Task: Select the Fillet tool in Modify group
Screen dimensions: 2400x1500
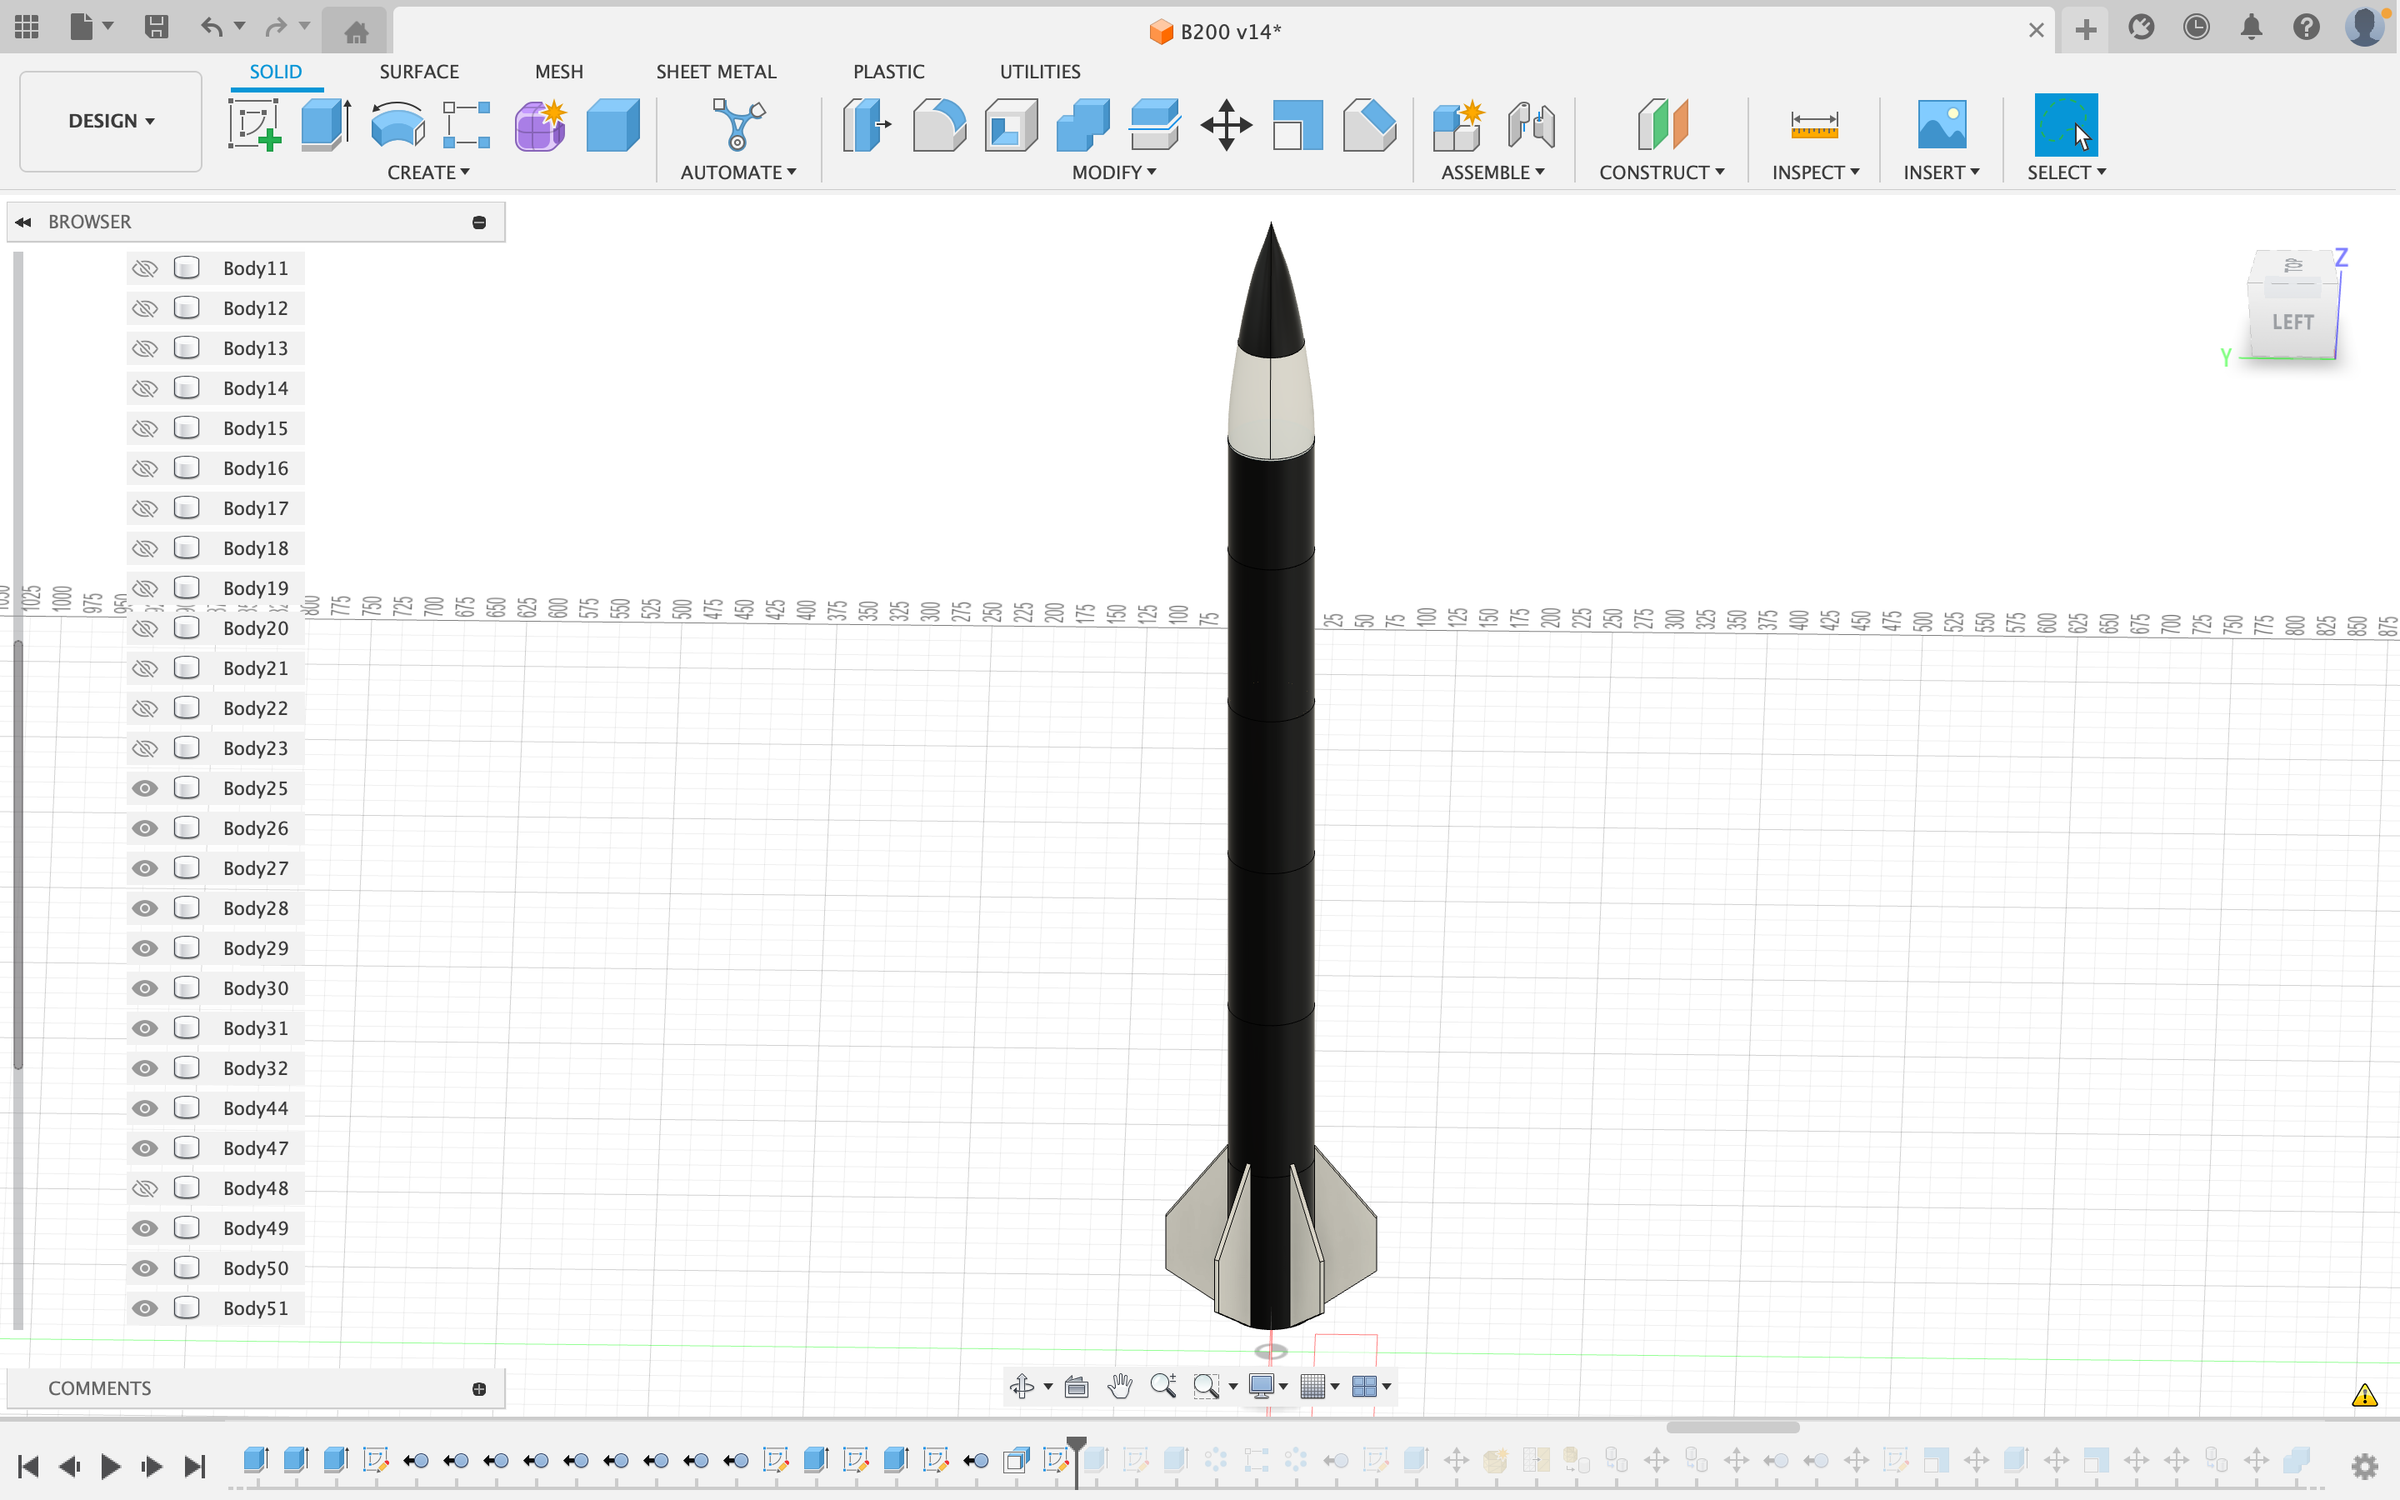Action: (x=939, y=126)
